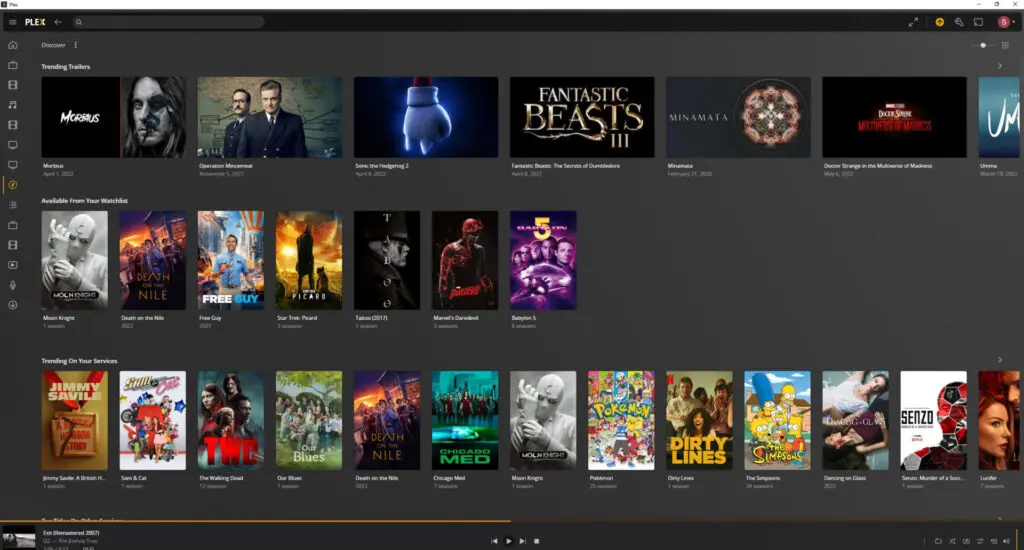1024x550 pixels.
Task: Open Jimmy Savile: A British Horror Story poster
Action: 74,420
